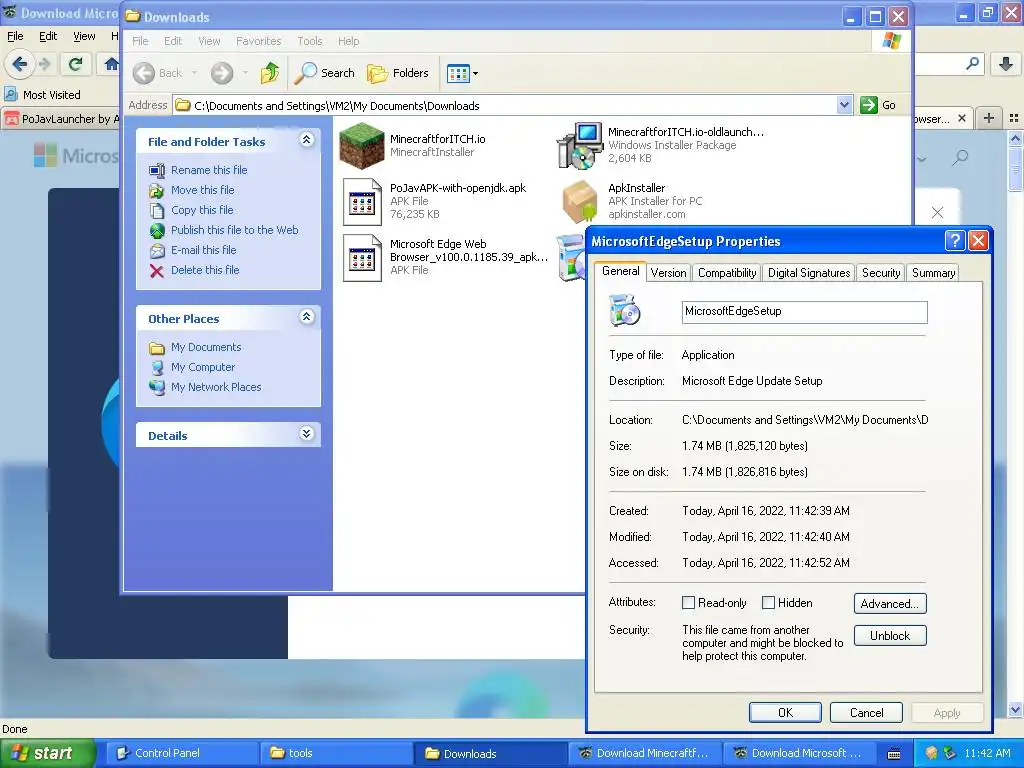
Task: Open the address bar dropdown arrow
Action: (x=844, y=105)
